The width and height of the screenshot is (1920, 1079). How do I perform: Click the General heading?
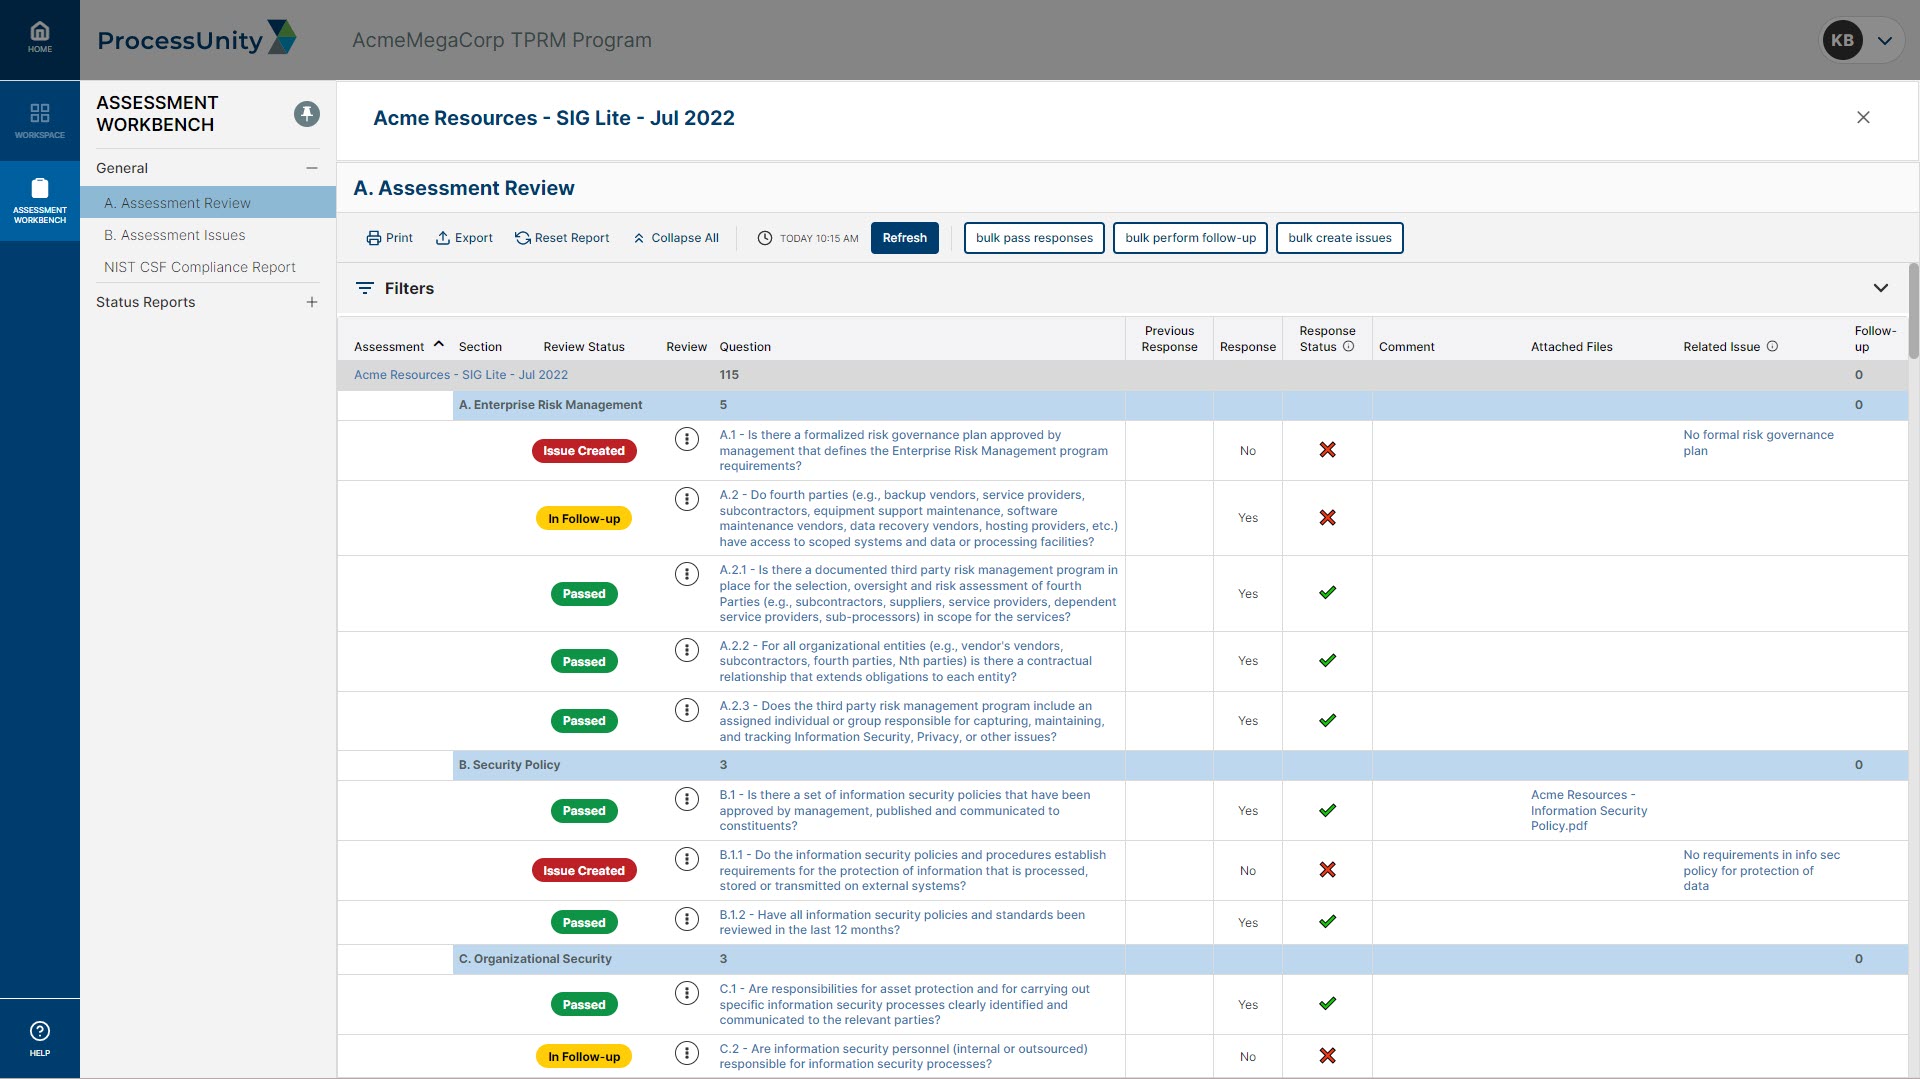[122, 168]
